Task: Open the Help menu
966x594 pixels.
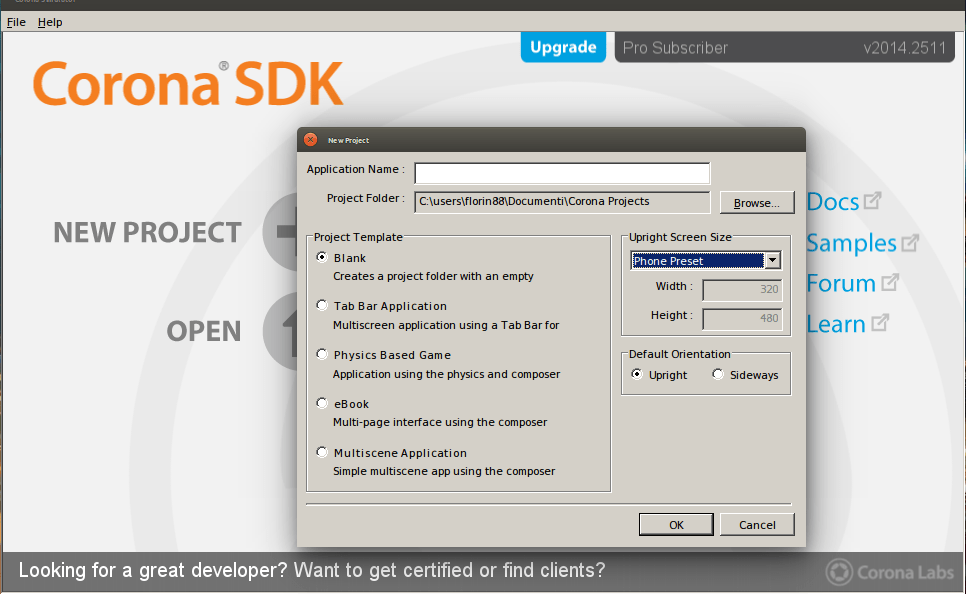Action: pyautogui.click(x=50, y=22)
